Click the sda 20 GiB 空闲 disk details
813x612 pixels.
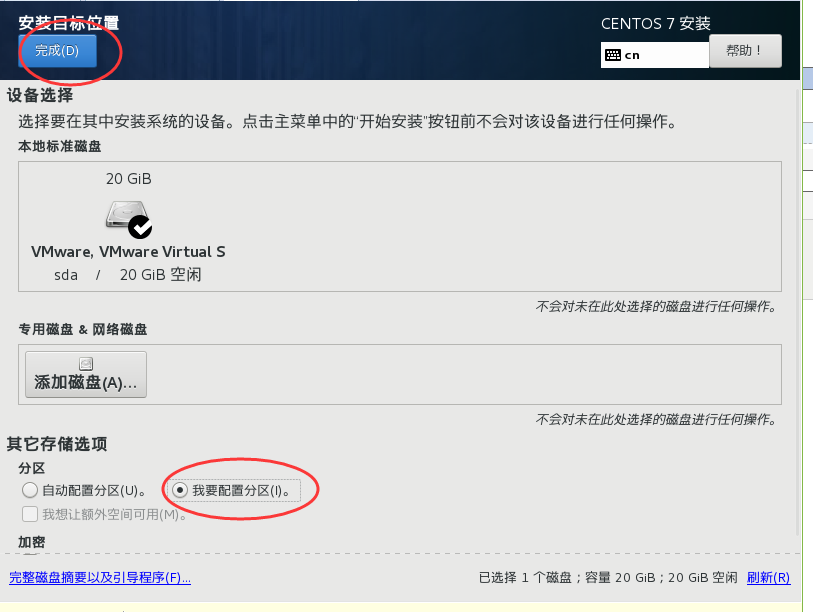coord(128,274)
